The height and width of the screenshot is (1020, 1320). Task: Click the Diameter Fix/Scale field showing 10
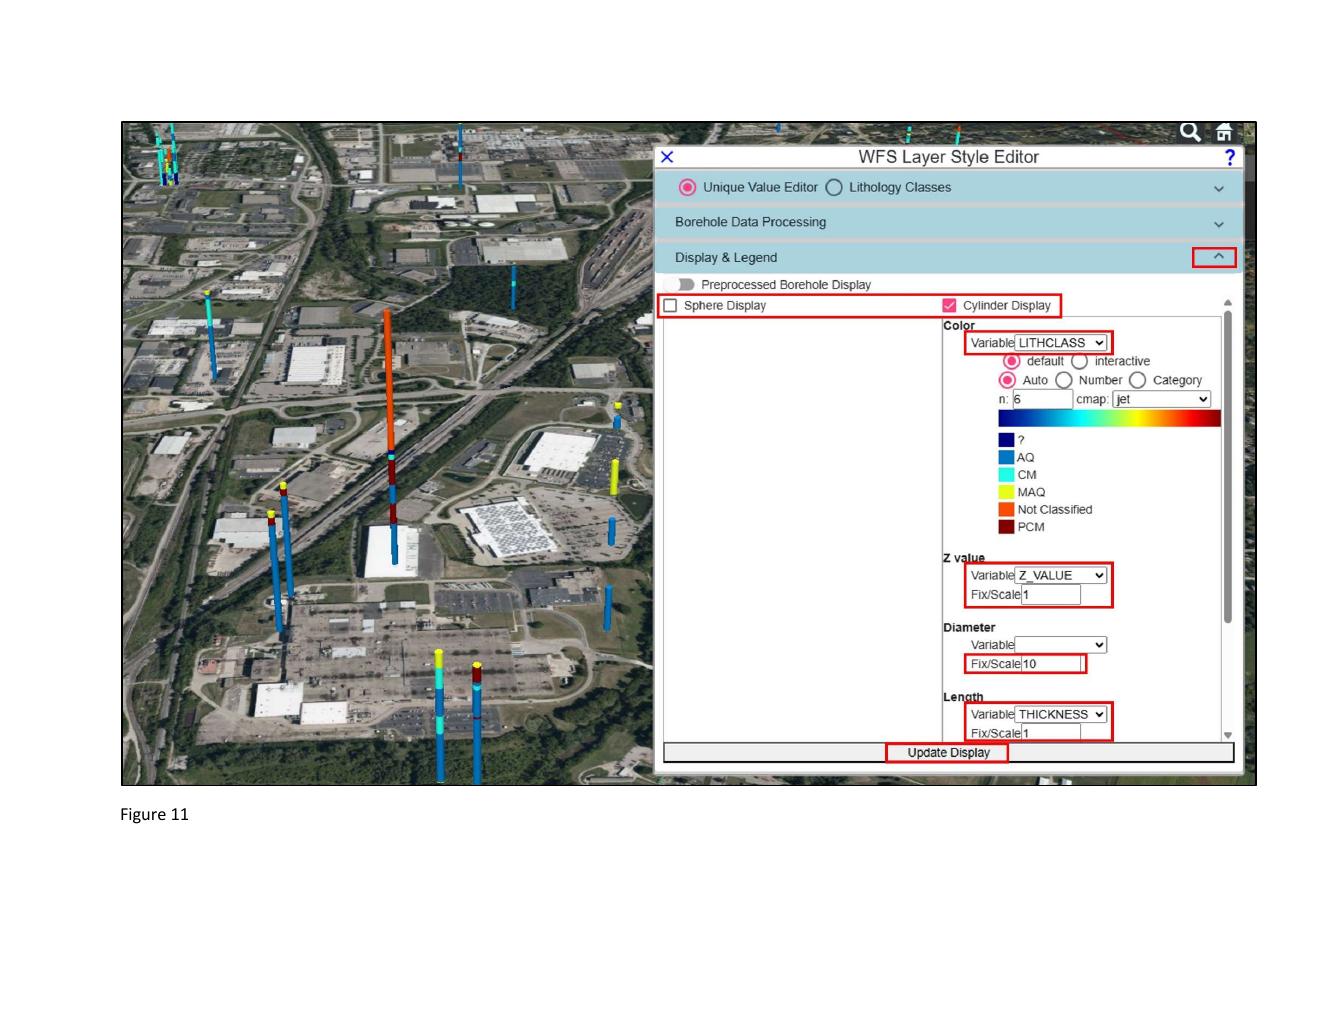click(x=1051, y=664)
